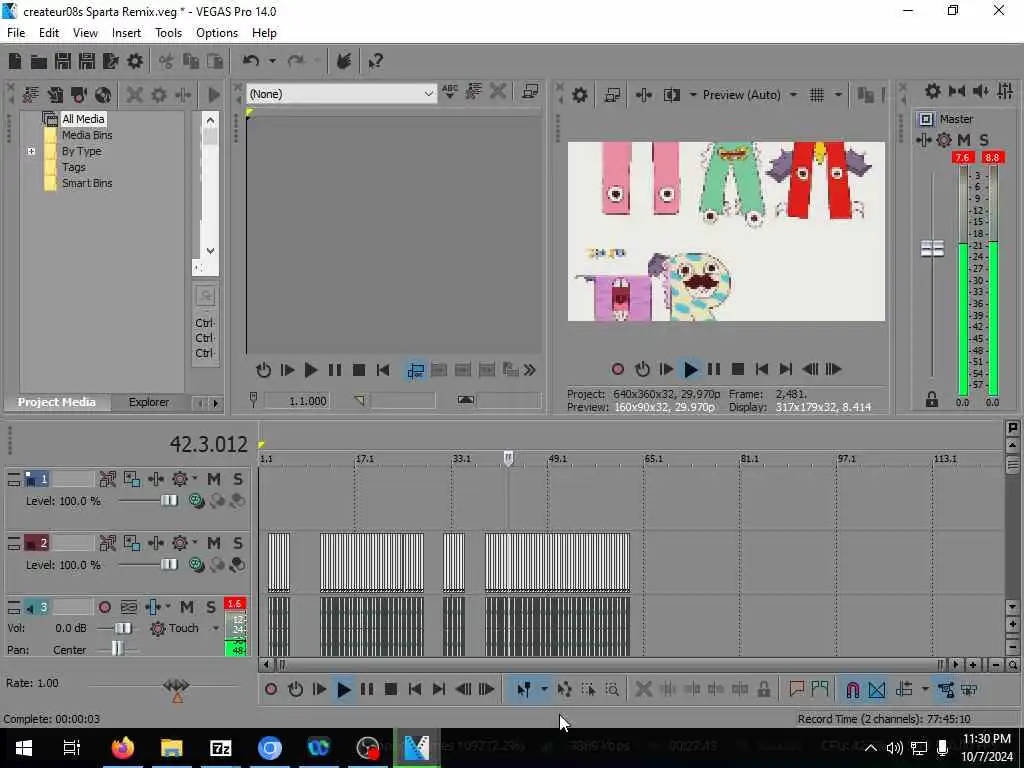Solo audio track 3
Screen dimensions: 1024x768
tap(211, 607)
